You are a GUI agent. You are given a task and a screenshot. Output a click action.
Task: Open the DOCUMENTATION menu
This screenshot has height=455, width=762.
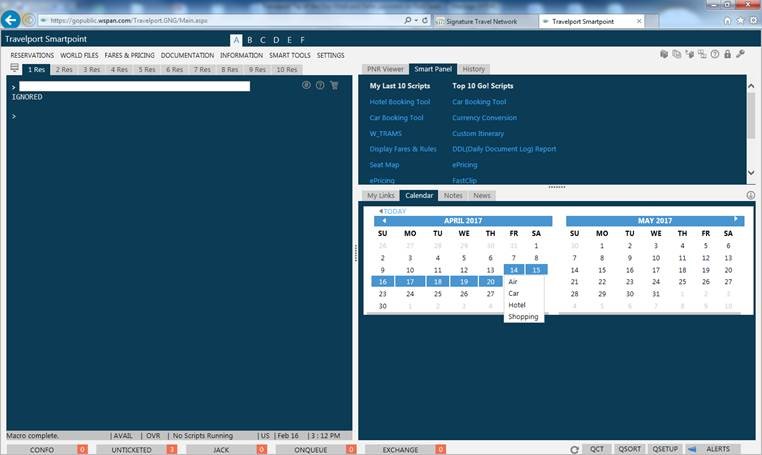187,55
